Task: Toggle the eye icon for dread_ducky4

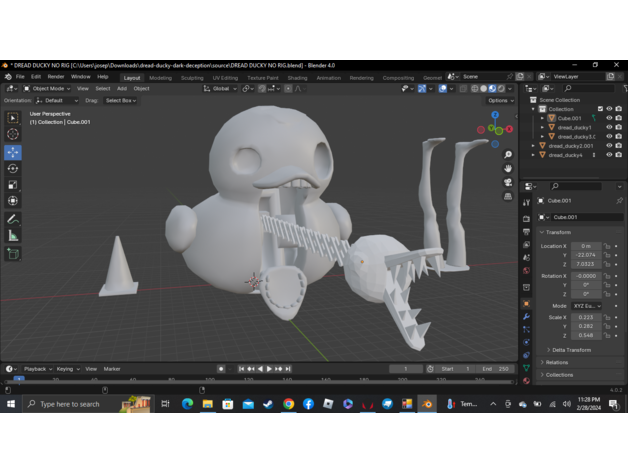Action: click(609, 155)
